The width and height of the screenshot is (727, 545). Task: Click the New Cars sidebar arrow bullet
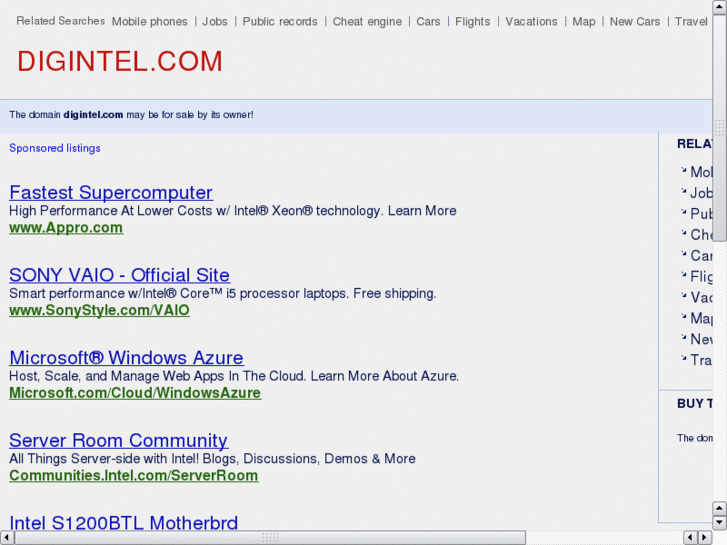click(x=683, y=337)
